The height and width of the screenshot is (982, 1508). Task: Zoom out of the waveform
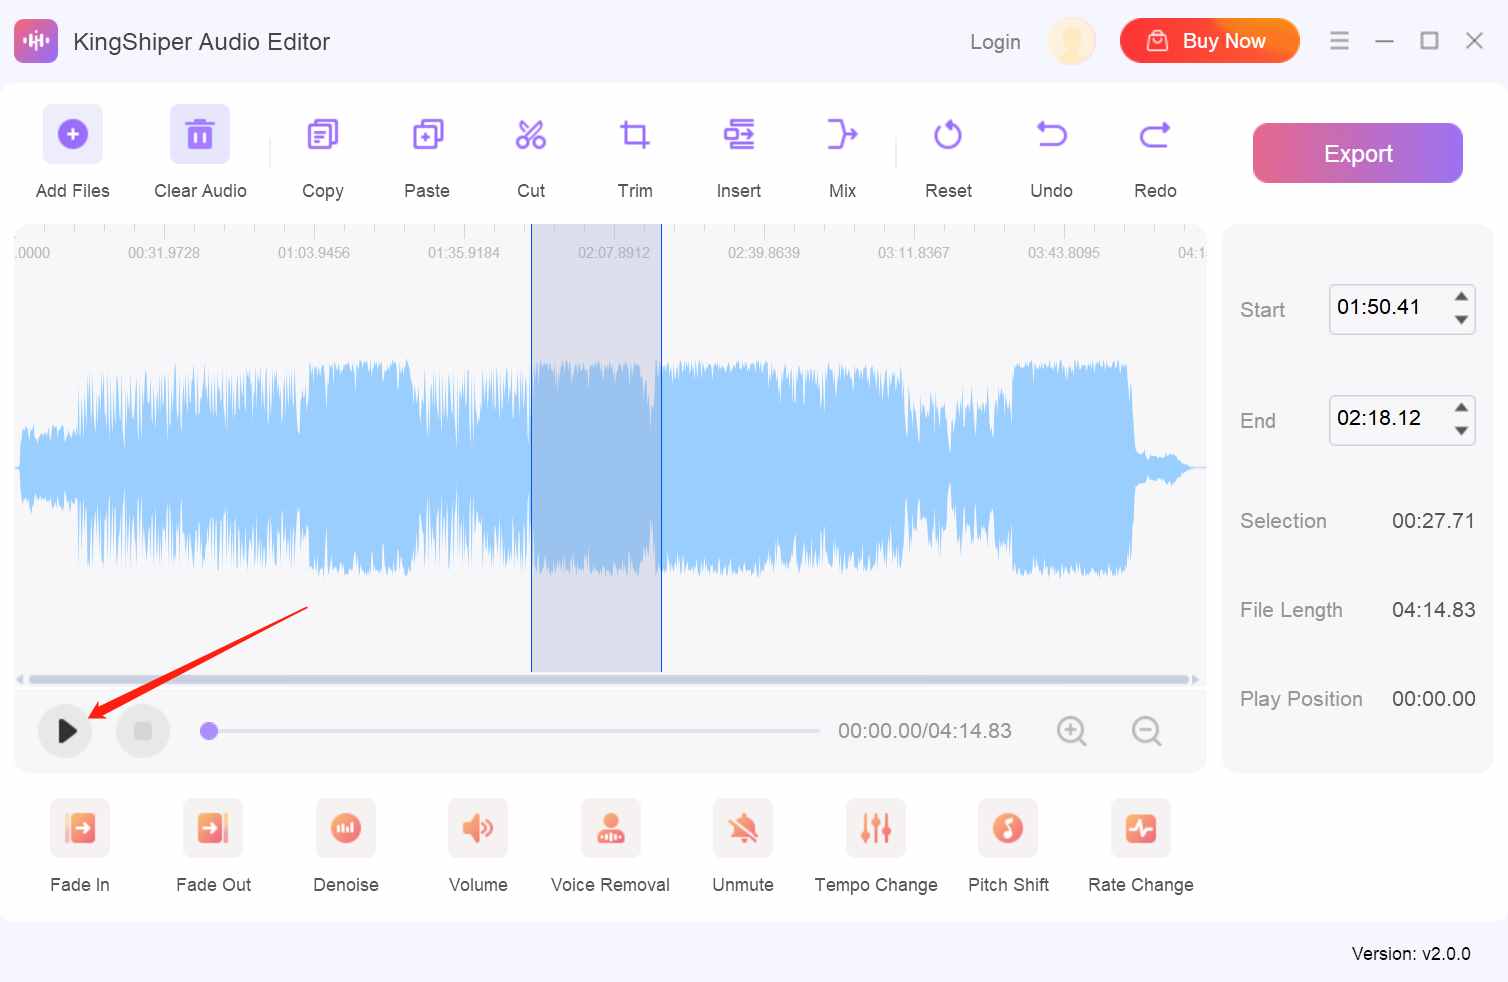[1147, 731]
